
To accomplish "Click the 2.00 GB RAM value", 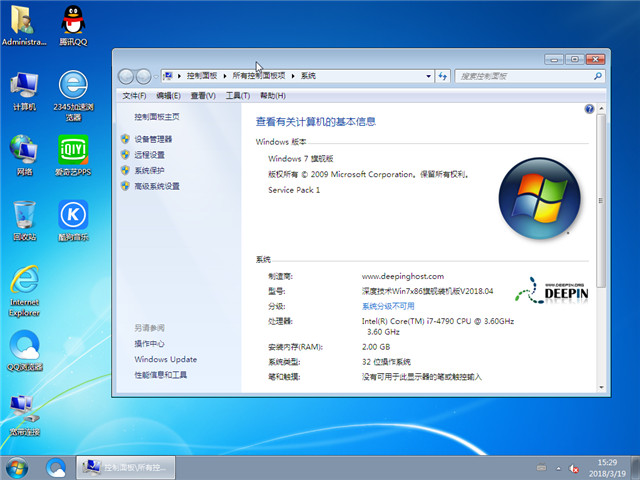I will click(x=376, y=347).
